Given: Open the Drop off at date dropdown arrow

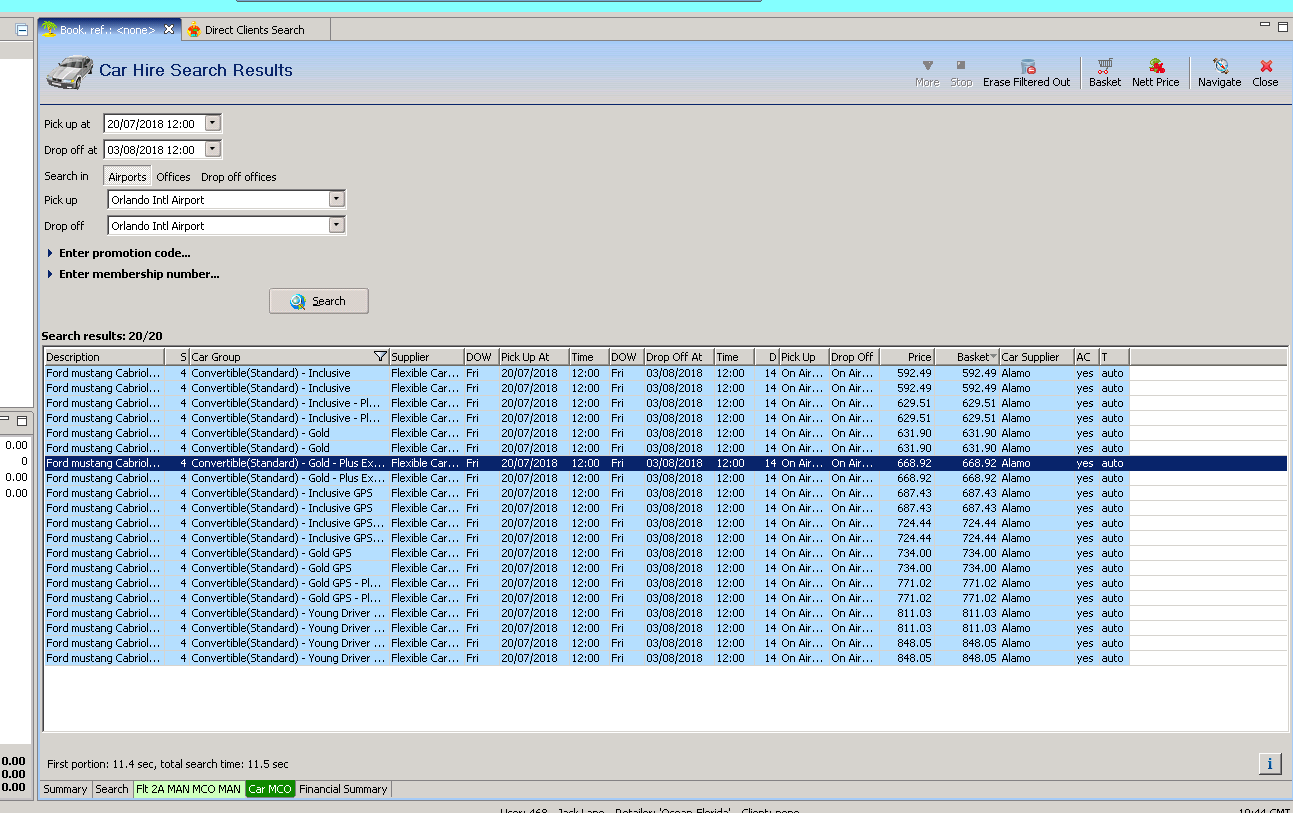Looking at the screenshot, I should click(212, 149).
